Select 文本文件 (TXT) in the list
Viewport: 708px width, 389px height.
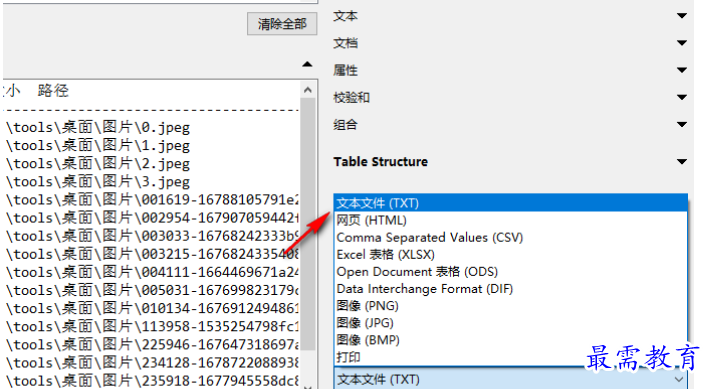pos(510,203)
